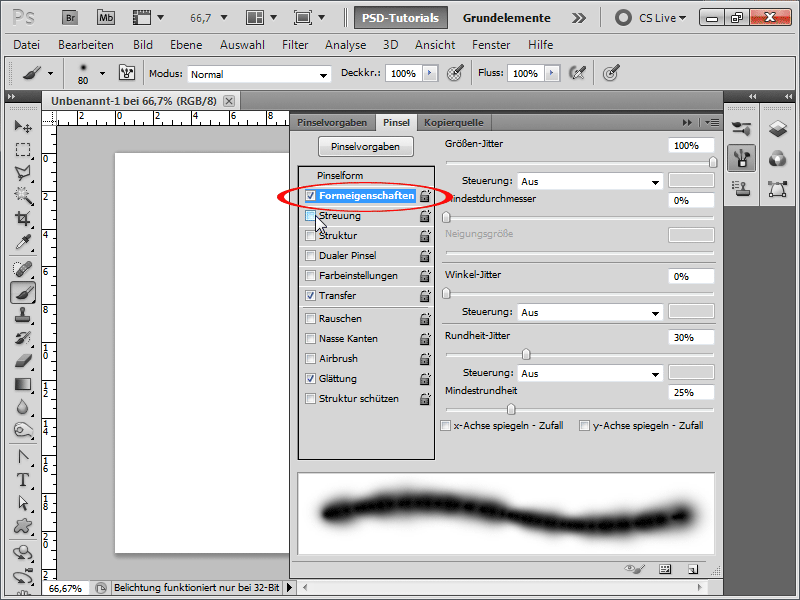
Task: Select the Path Selection arrow tool
Action: 23,503
